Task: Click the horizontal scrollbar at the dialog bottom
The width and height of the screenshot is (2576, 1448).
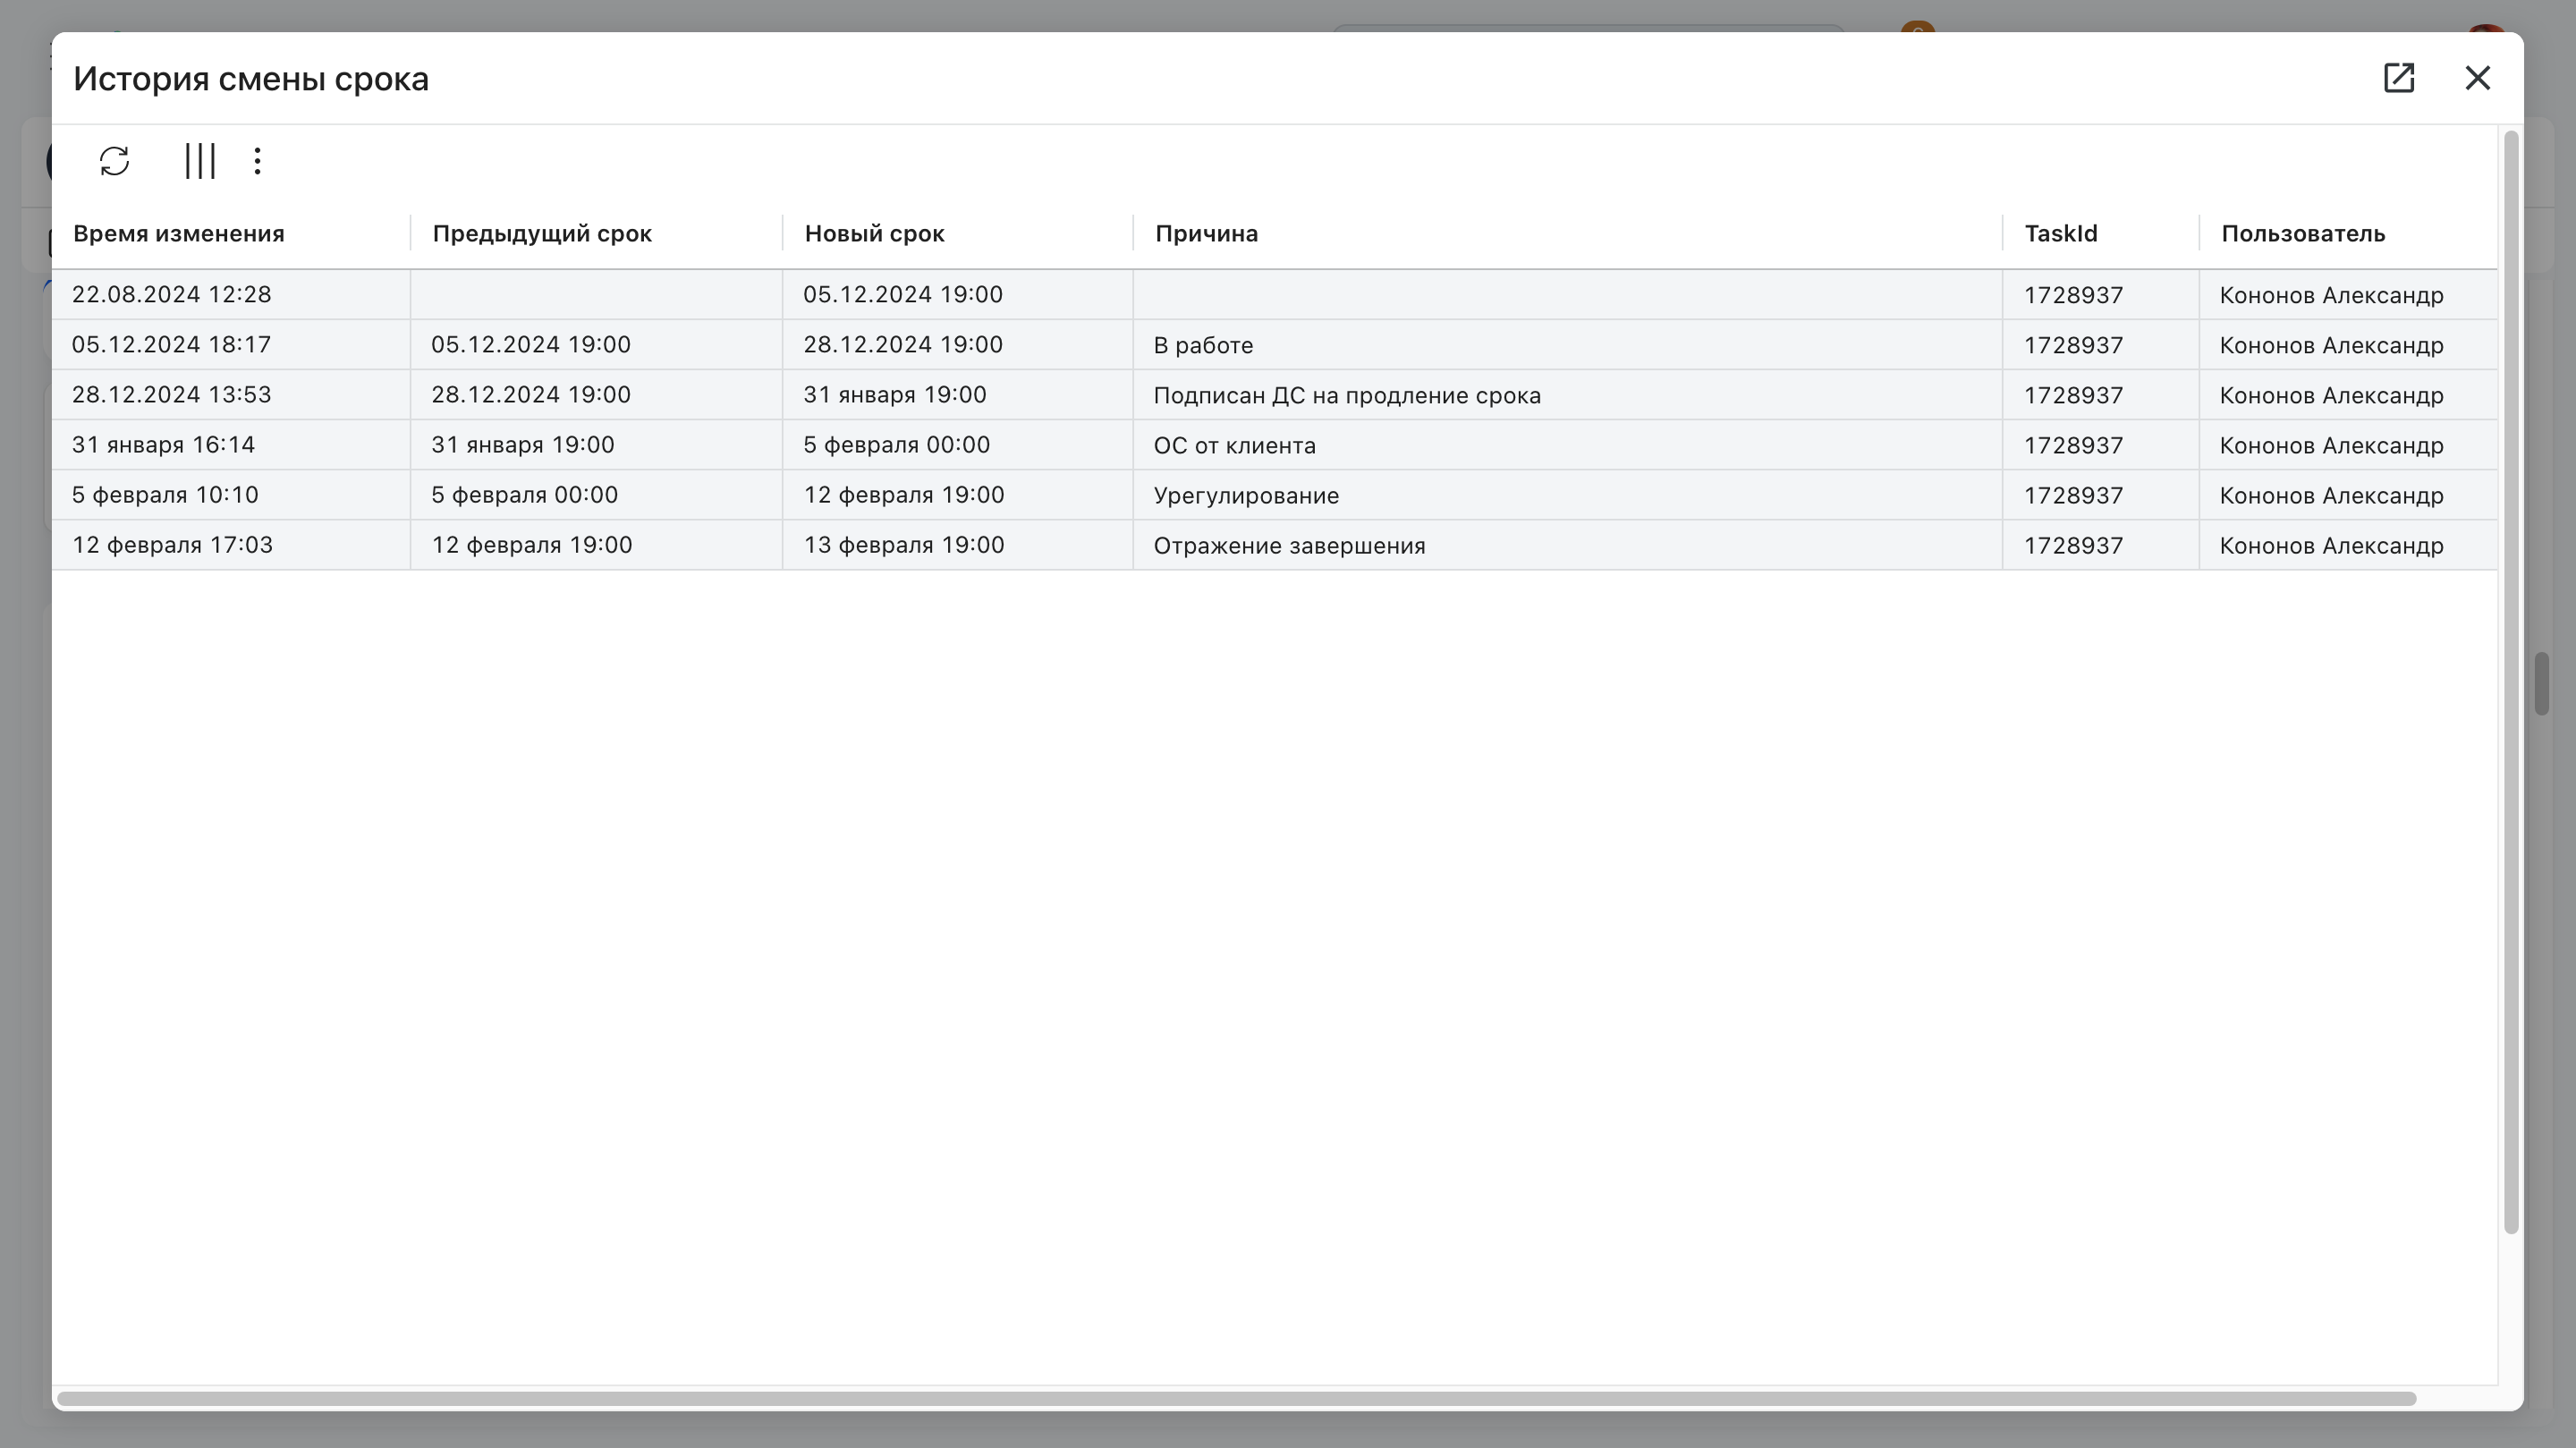Action: point(1237,1398)
